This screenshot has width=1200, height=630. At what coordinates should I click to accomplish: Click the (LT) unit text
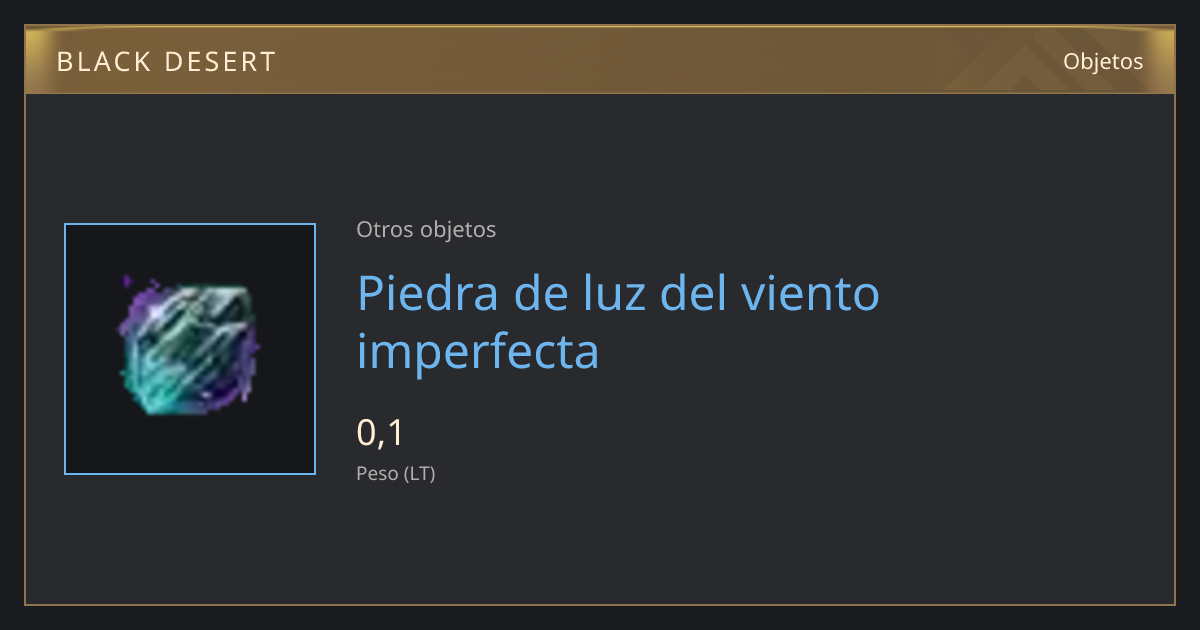[419, 474]
